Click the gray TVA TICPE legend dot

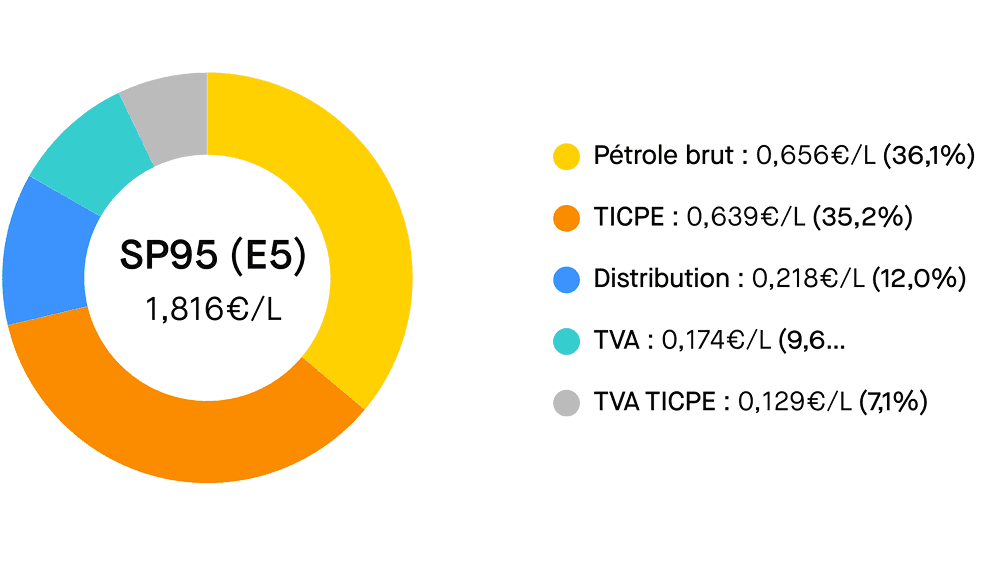pos(567,403)
